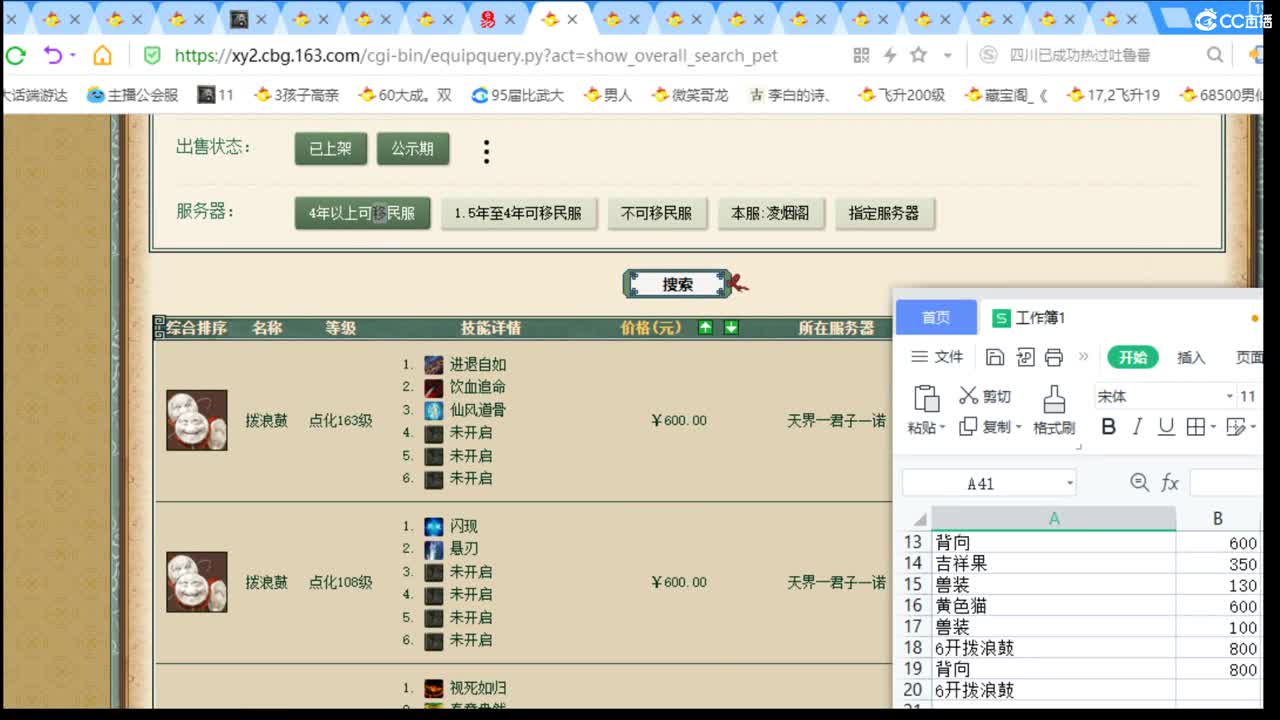Click Sogou search engine icon

pos(988,55)
